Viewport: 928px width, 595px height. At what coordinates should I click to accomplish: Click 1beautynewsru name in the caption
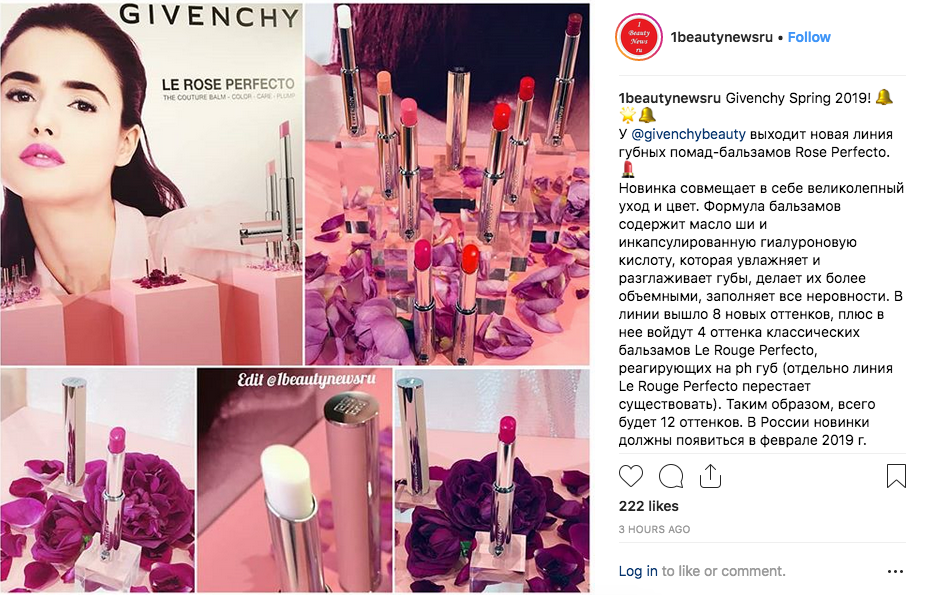pos(669,98)
